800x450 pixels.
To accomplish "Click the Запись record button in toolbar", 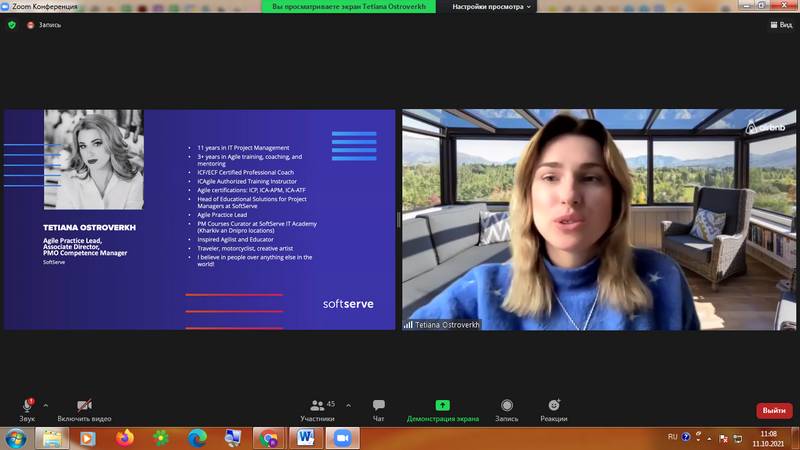I will click(507, 410).
